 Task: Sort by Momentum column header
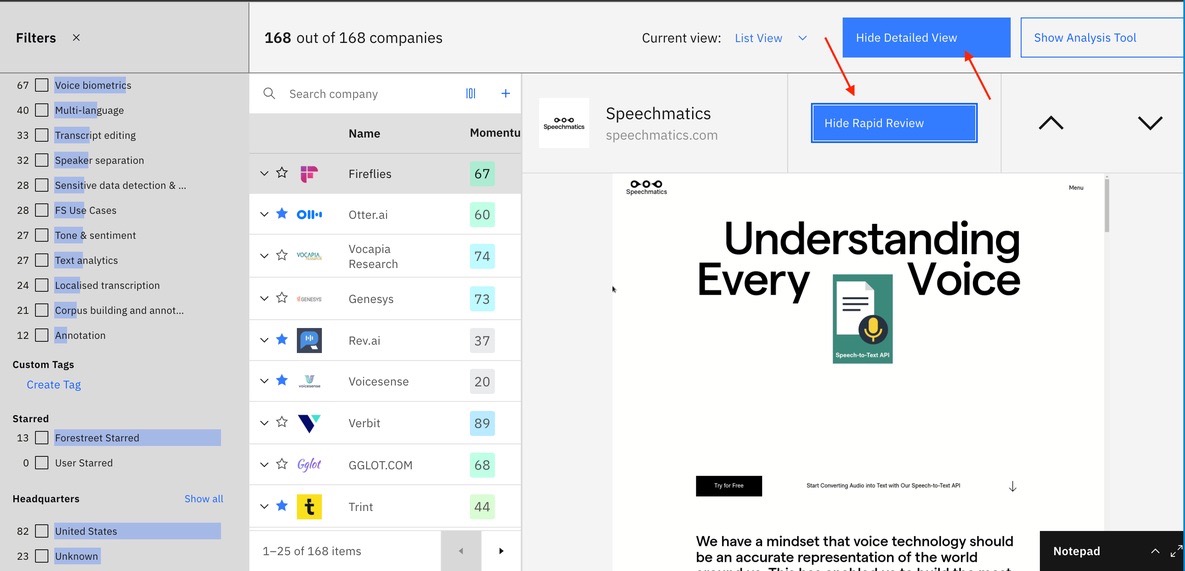495,134
